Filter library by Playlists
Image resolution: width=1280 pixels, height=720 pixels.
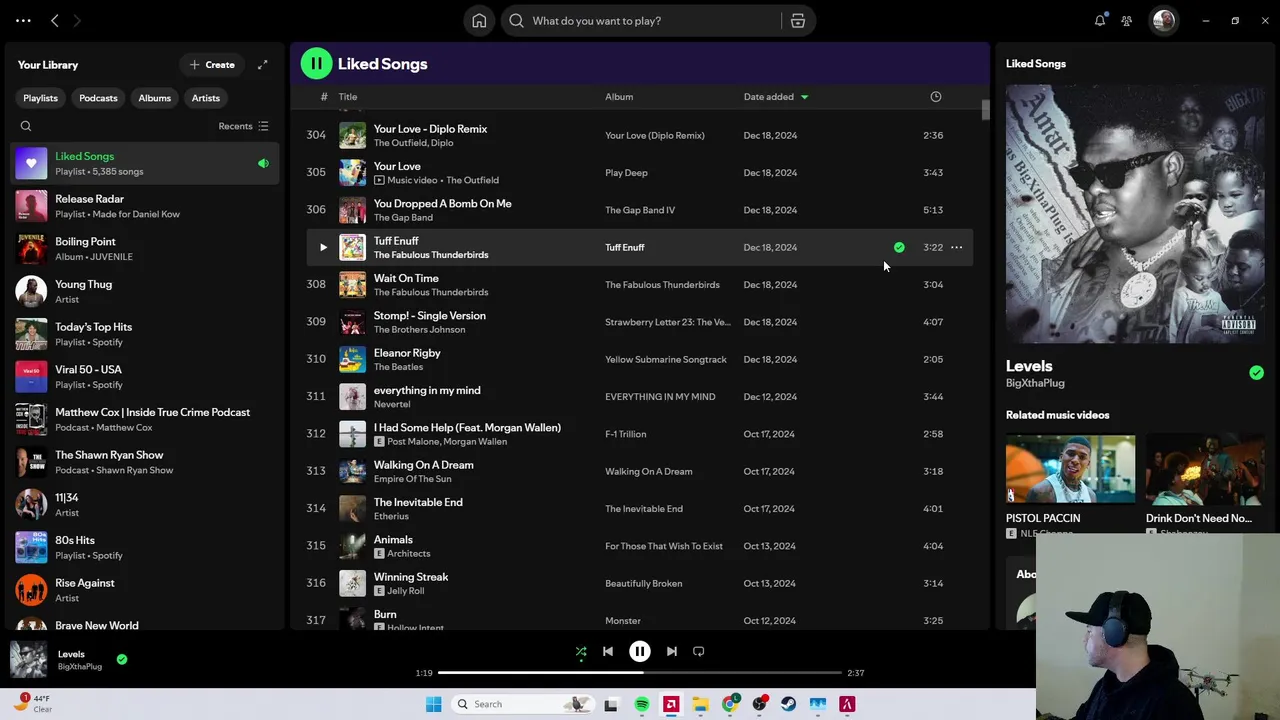(40, 98)
